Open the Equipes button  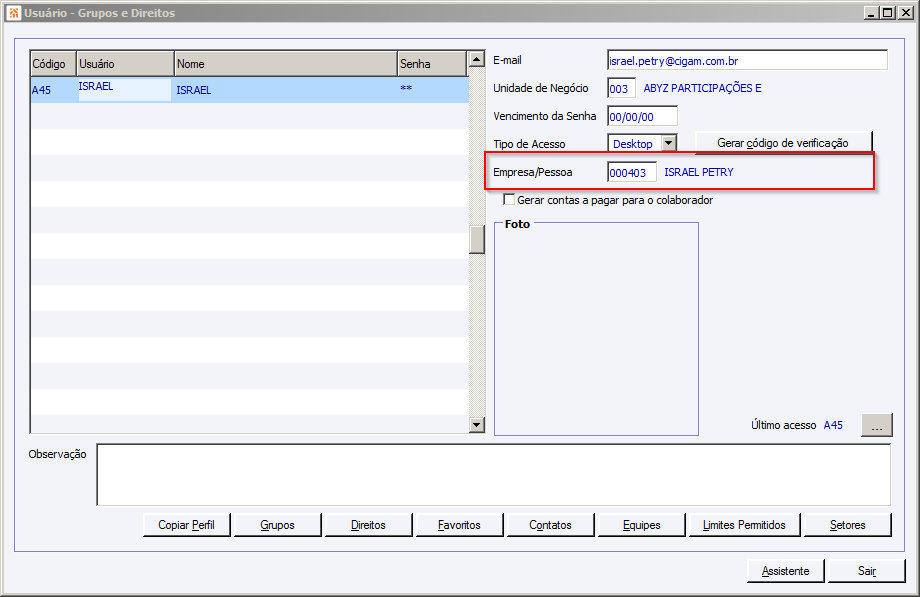641,525
